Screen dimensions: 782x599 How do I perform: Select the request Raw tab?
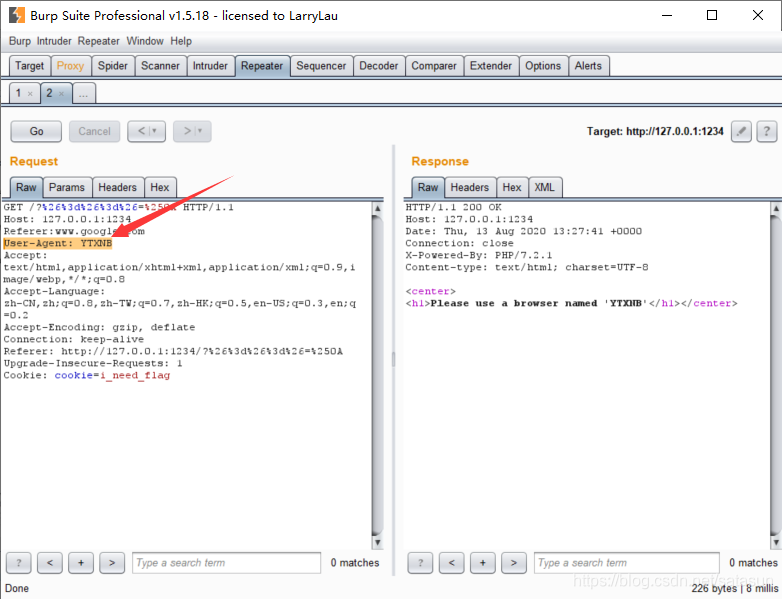click(26, 188)
